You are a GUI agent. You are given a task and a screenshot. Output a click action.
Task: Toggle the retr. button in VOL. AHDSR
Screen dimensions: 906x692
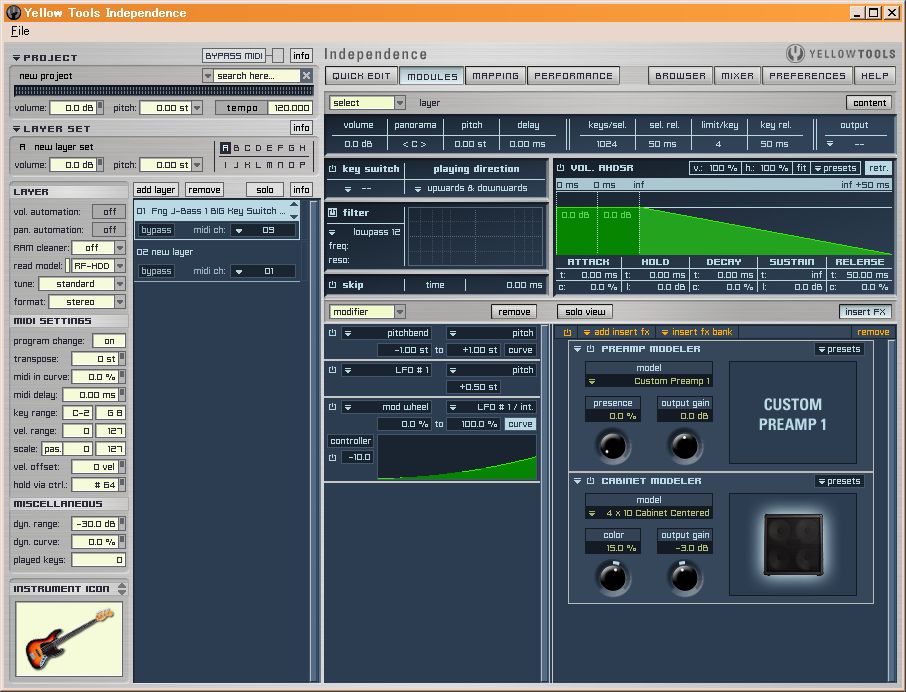point(878,168)
